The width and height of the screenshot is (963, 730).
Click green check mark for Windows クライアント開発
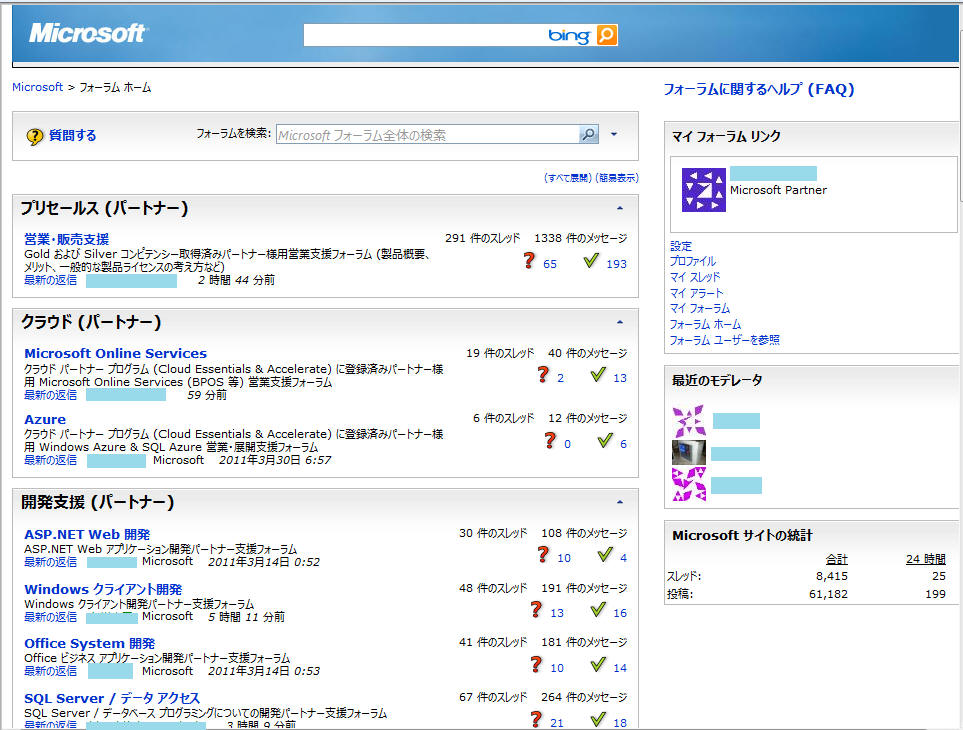click(598, 610)
